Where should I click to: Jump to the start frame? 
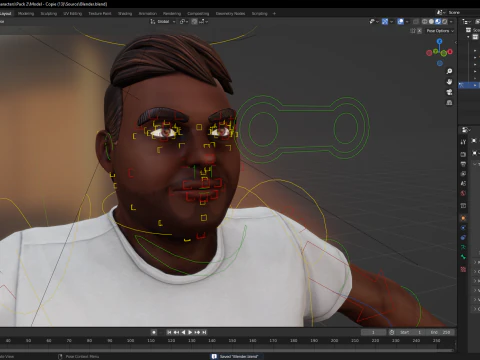pos(169,332)
